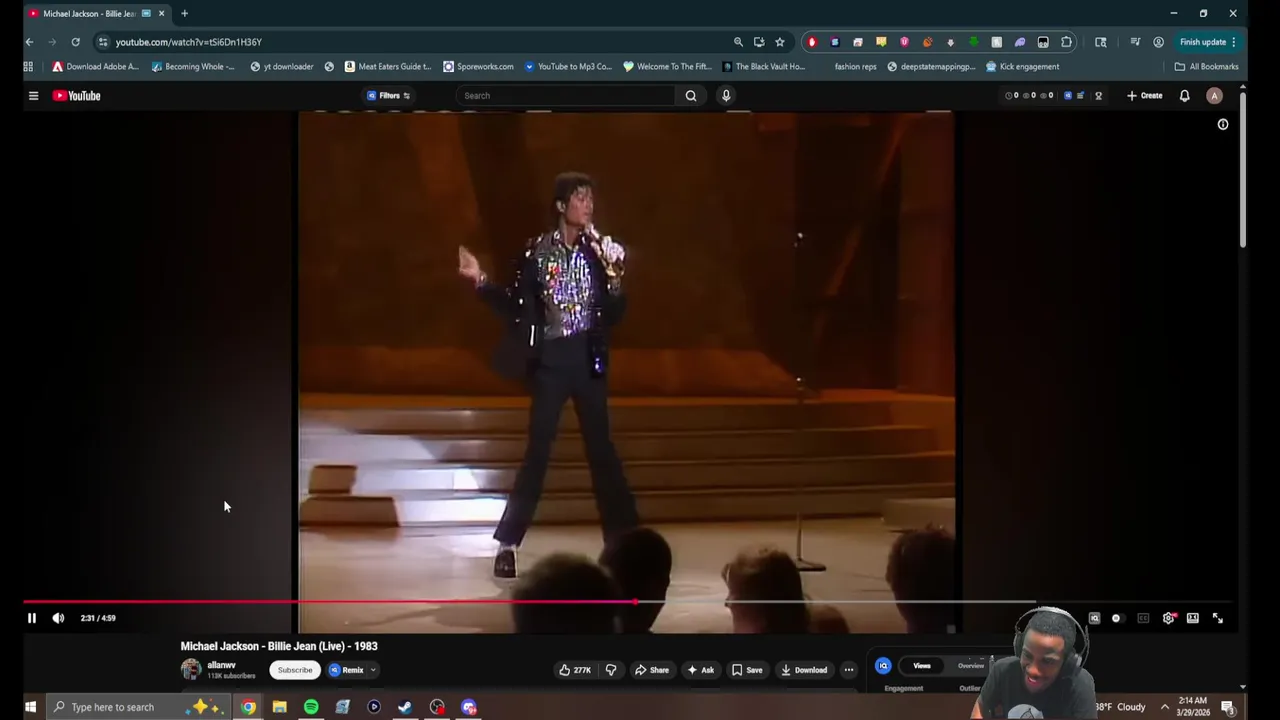Open the Download Adobe bookmark
Viewport: 1280px width, 720px height.
pos(95,67)
